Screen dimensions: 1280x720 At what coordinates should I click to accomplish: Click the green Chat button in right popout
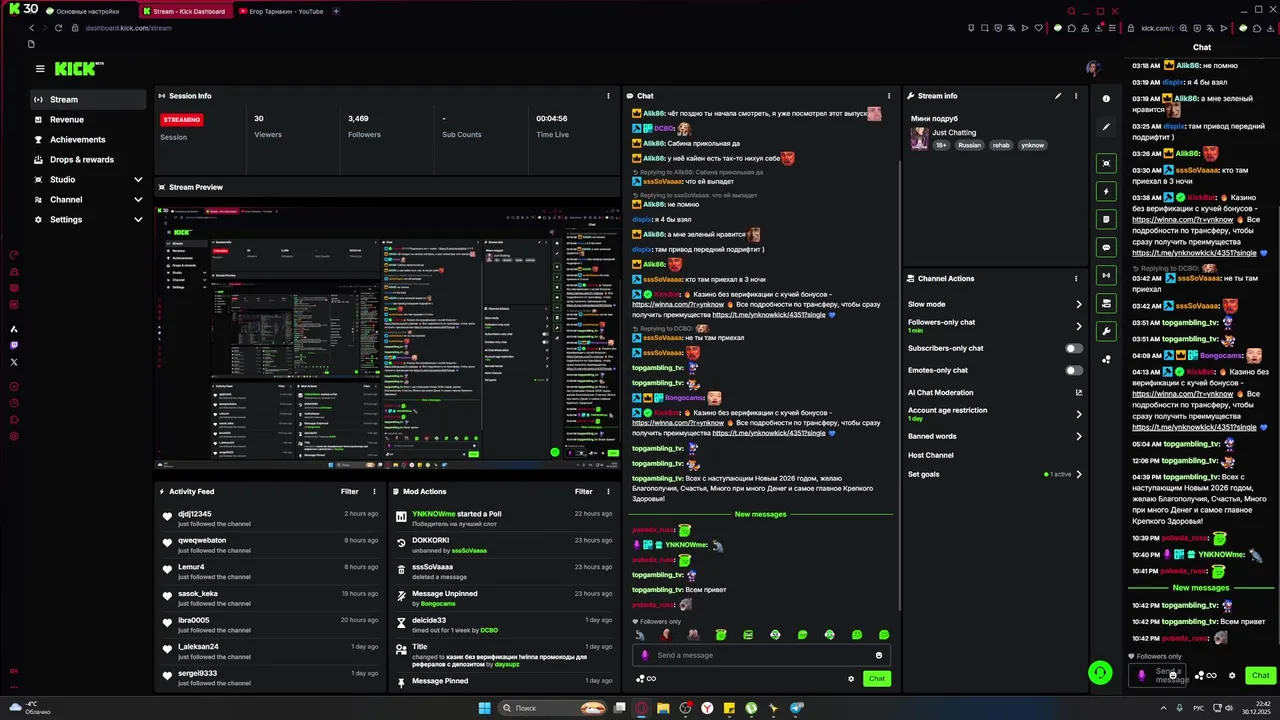tap(1260, 675)
